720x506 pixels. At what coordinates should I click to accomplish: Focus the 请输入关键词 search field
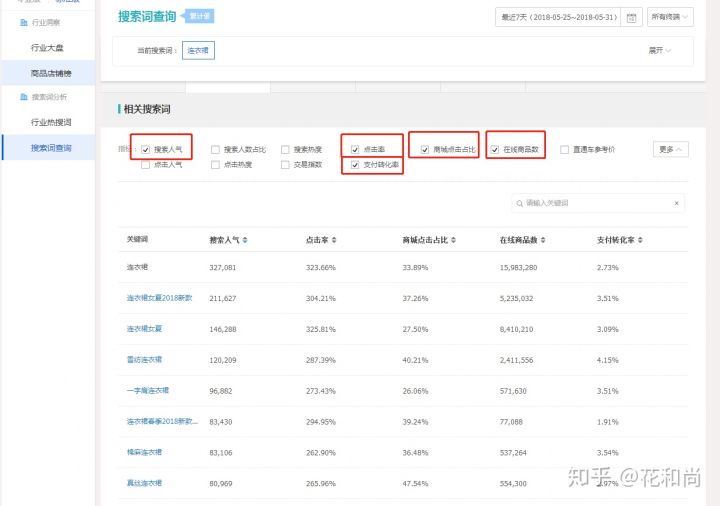pos(595,203)
